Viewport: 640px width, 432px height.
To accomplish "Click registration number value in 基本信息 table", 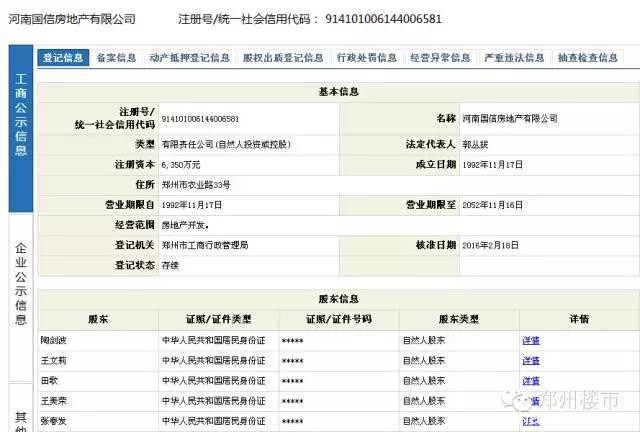I will [x=200, y=119].
